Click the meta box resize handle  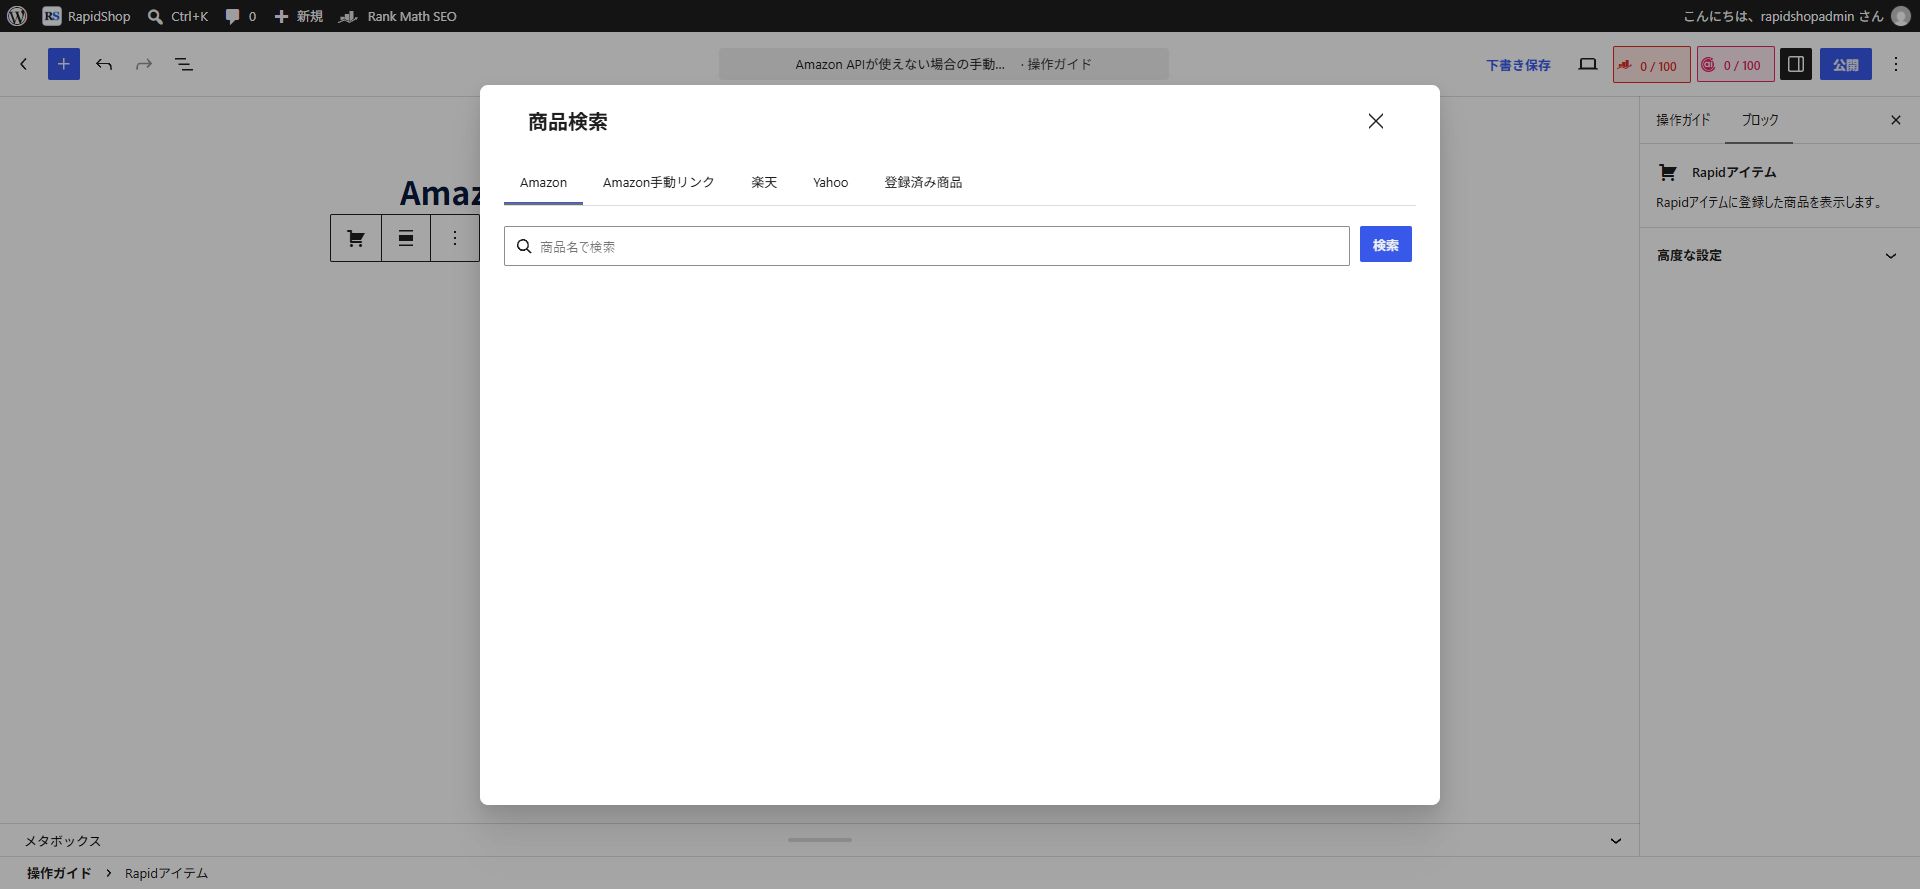pyautogui.click(x=820, y=840)
